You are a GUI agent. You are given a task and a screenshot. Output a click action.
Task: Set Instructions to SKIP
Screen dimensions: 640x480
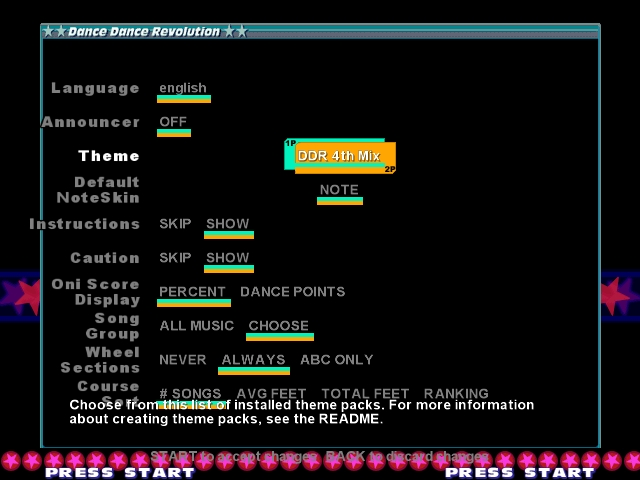coord(175,224)
